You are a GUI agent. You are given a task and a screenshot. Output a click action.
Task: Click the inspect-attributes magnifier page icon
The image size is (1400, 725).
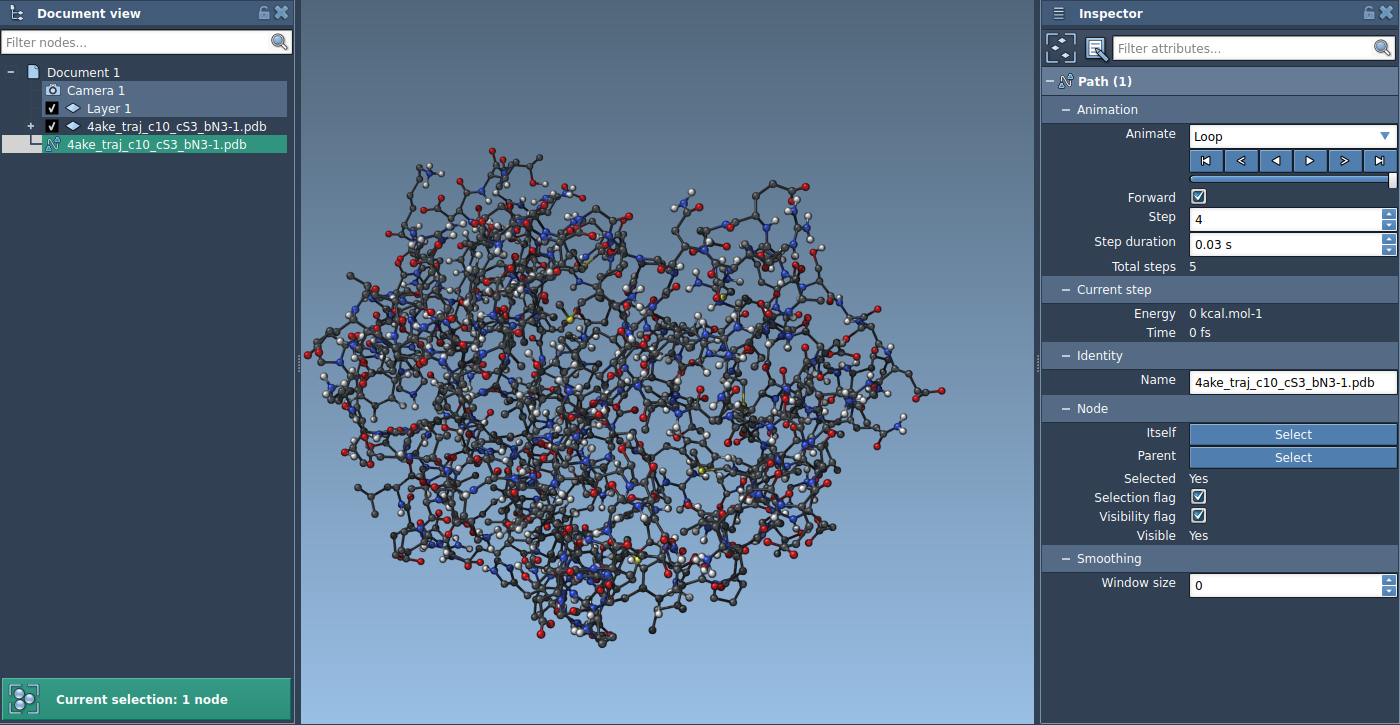coord(1096,48)
